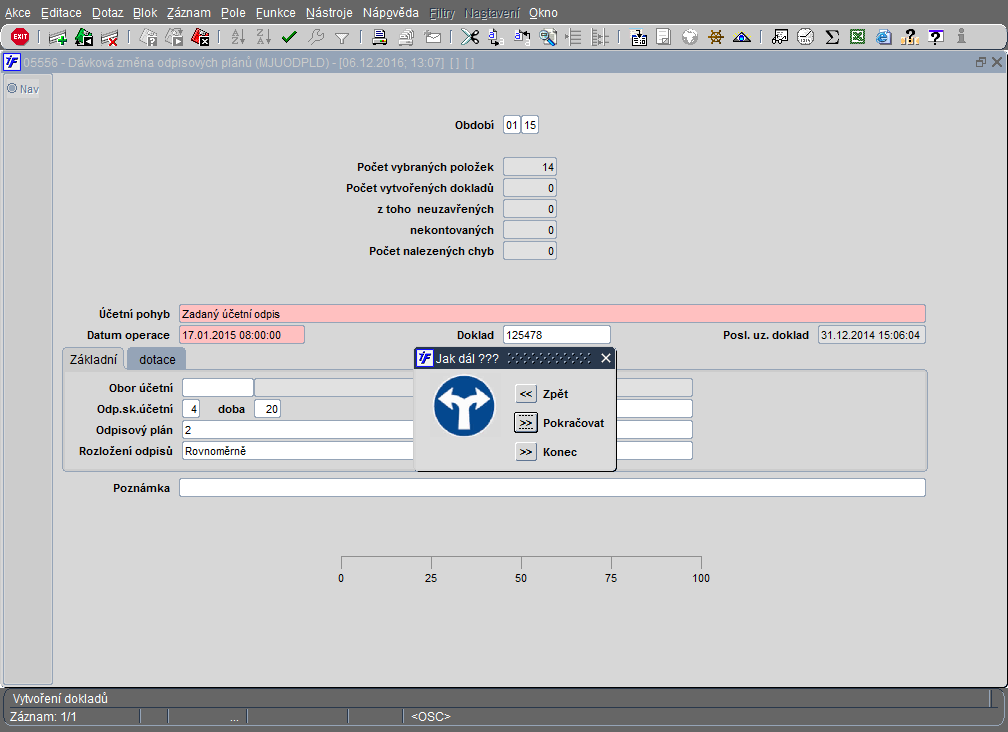This screenshot has height=732, width=1008.
Task: Click the globe icon in toolbar
Action: (x=690, y=37)
